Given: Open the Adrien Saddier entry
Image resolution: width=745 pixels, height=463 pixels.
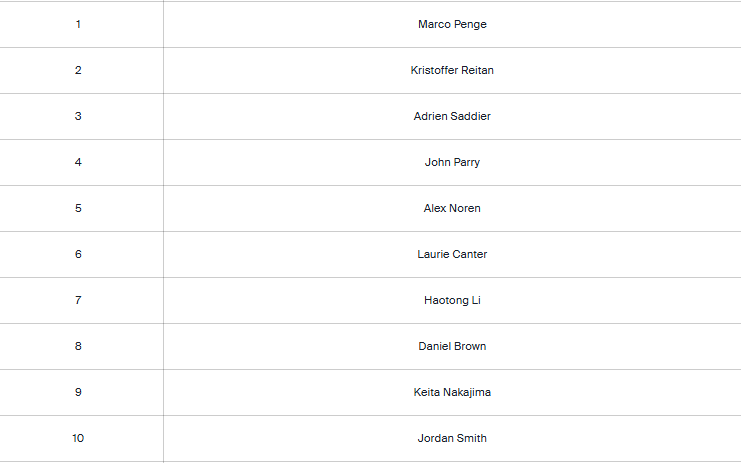Looking at the screenshot, I should point(452,116).
